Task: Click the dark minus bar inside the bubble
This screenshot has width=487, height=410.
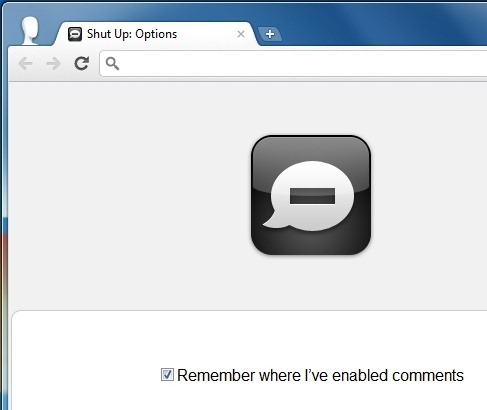Action: pyautogui.click(x=312, y=196)
